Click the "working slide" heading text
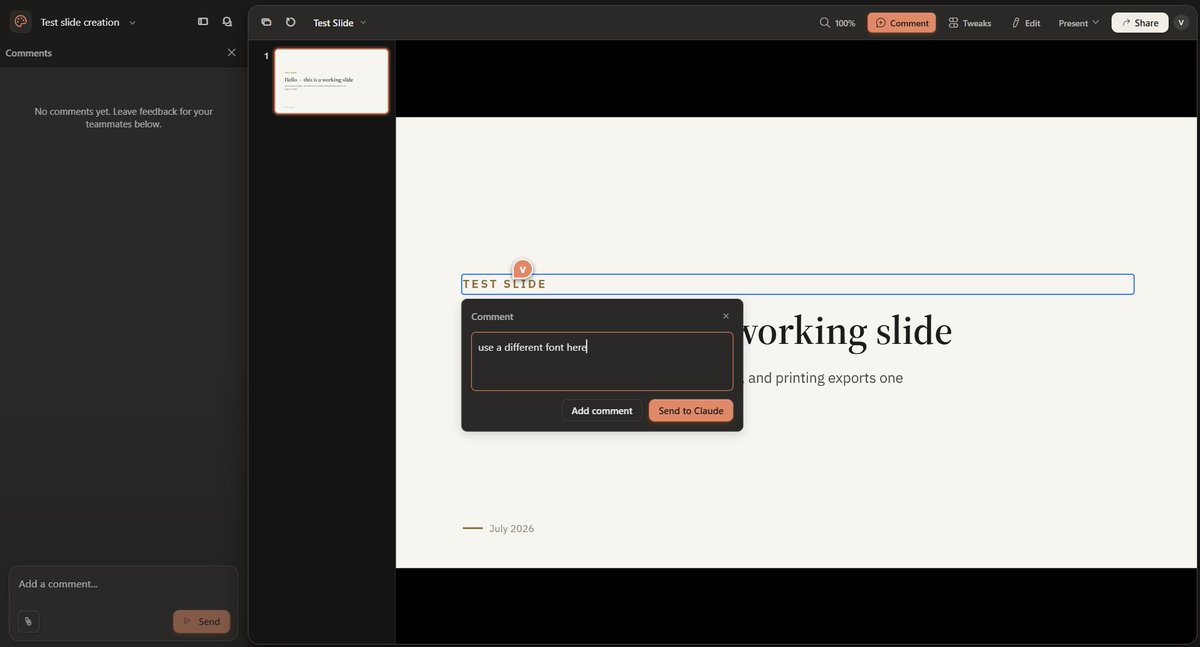 click(x=847, y=332)
